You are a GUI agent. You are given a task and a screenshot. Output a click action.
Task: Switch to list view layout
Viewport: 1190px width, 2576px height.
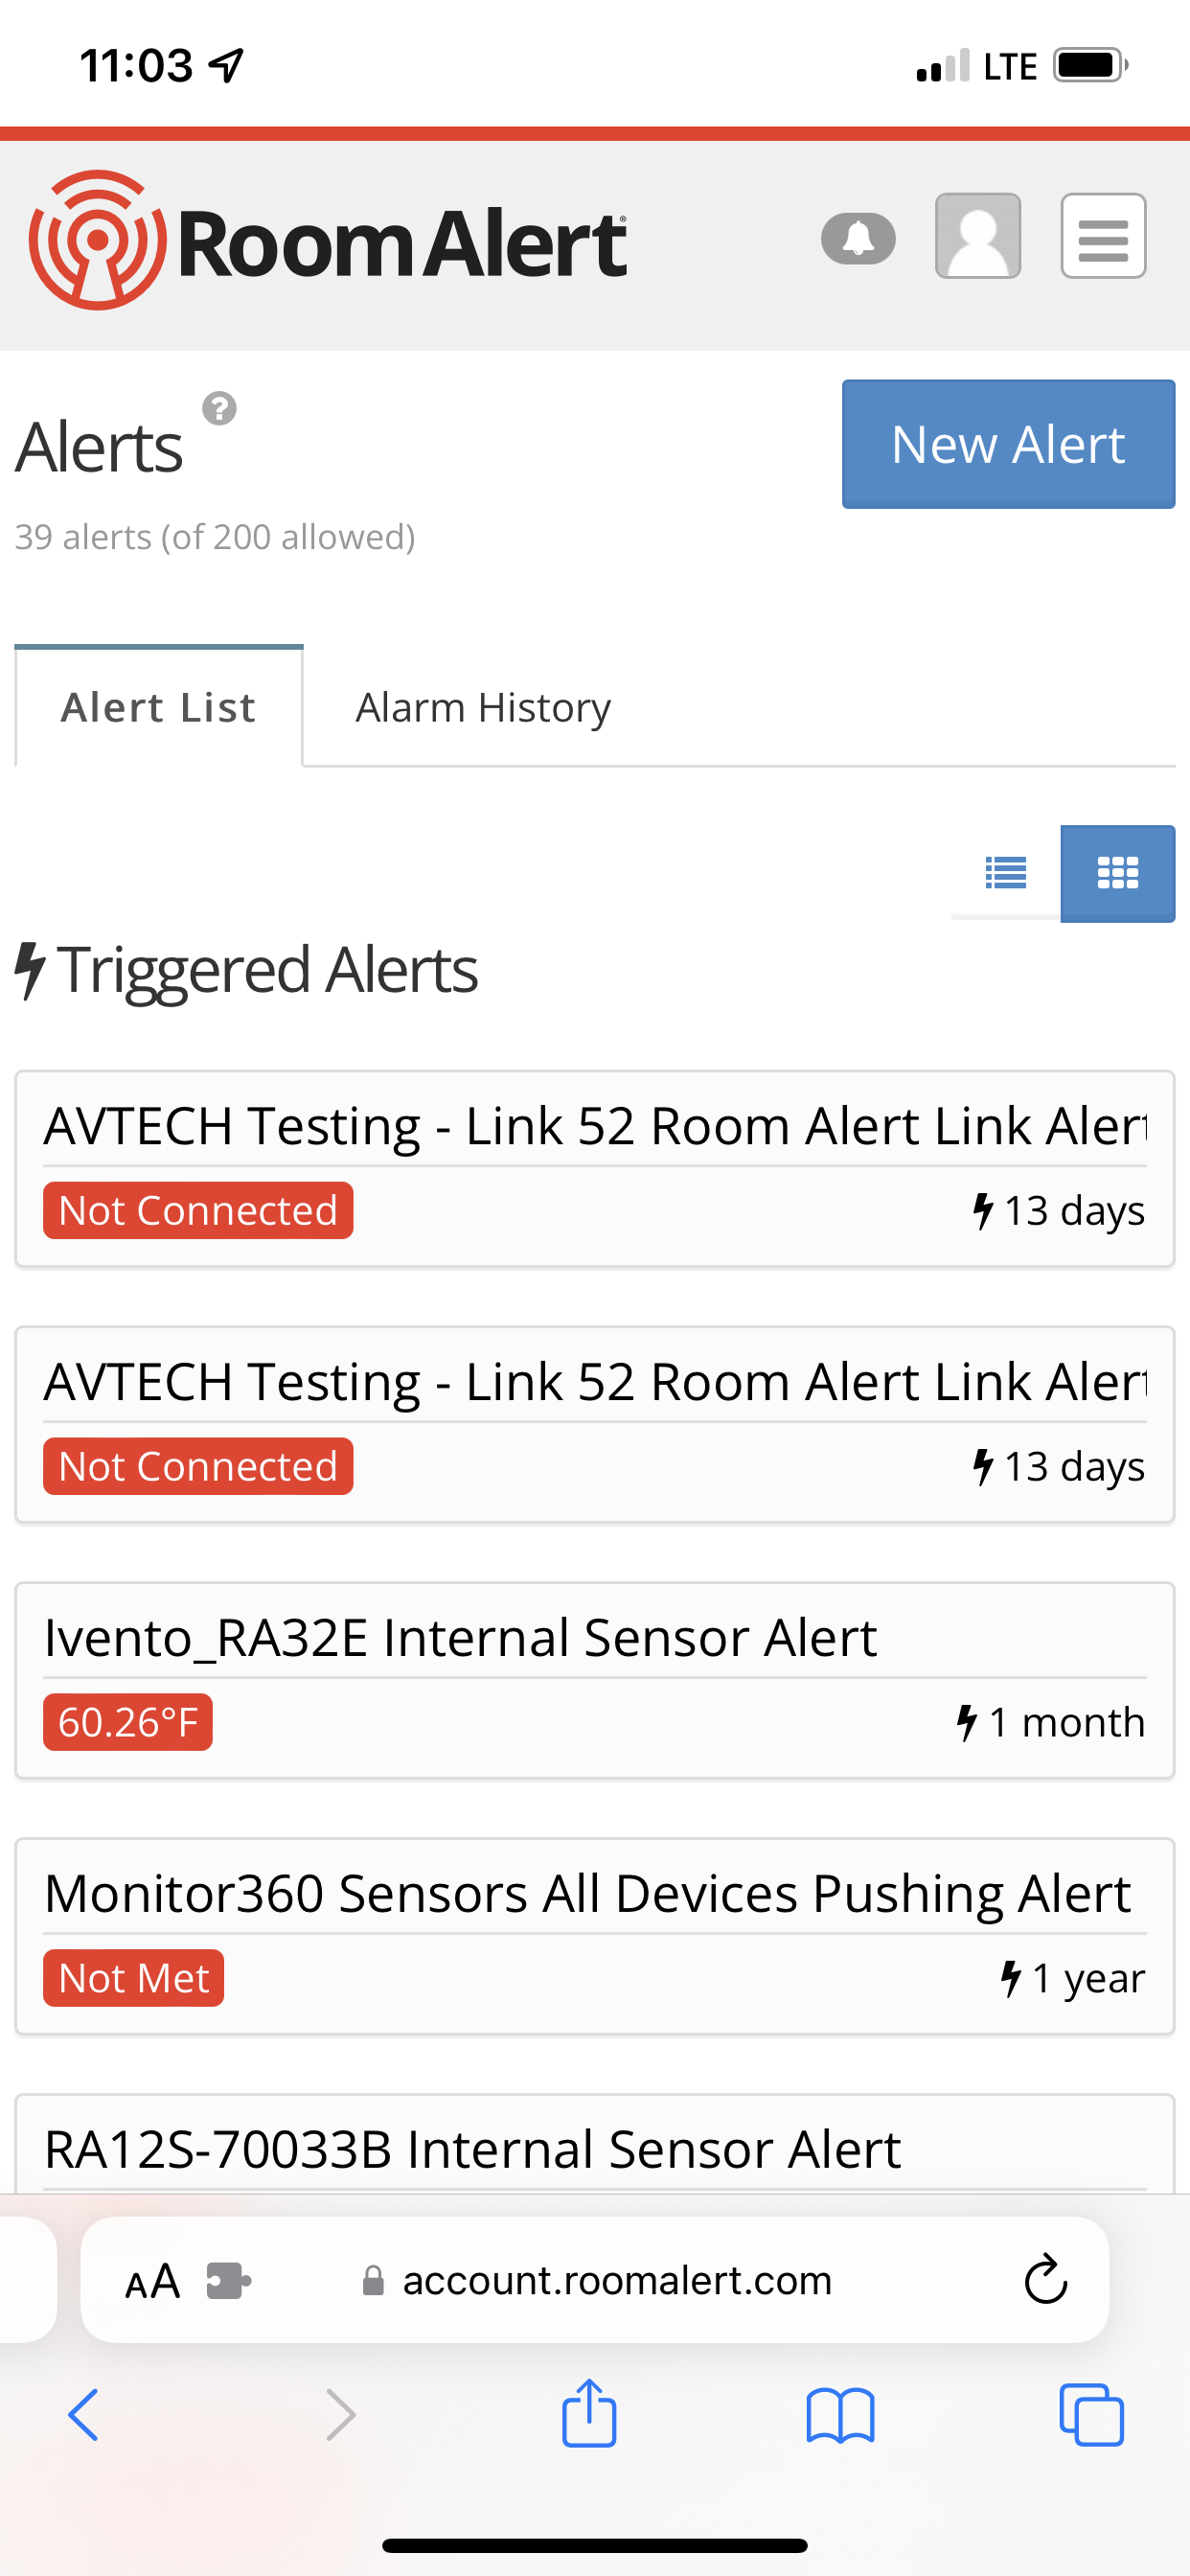click(x=1005, y=872)
